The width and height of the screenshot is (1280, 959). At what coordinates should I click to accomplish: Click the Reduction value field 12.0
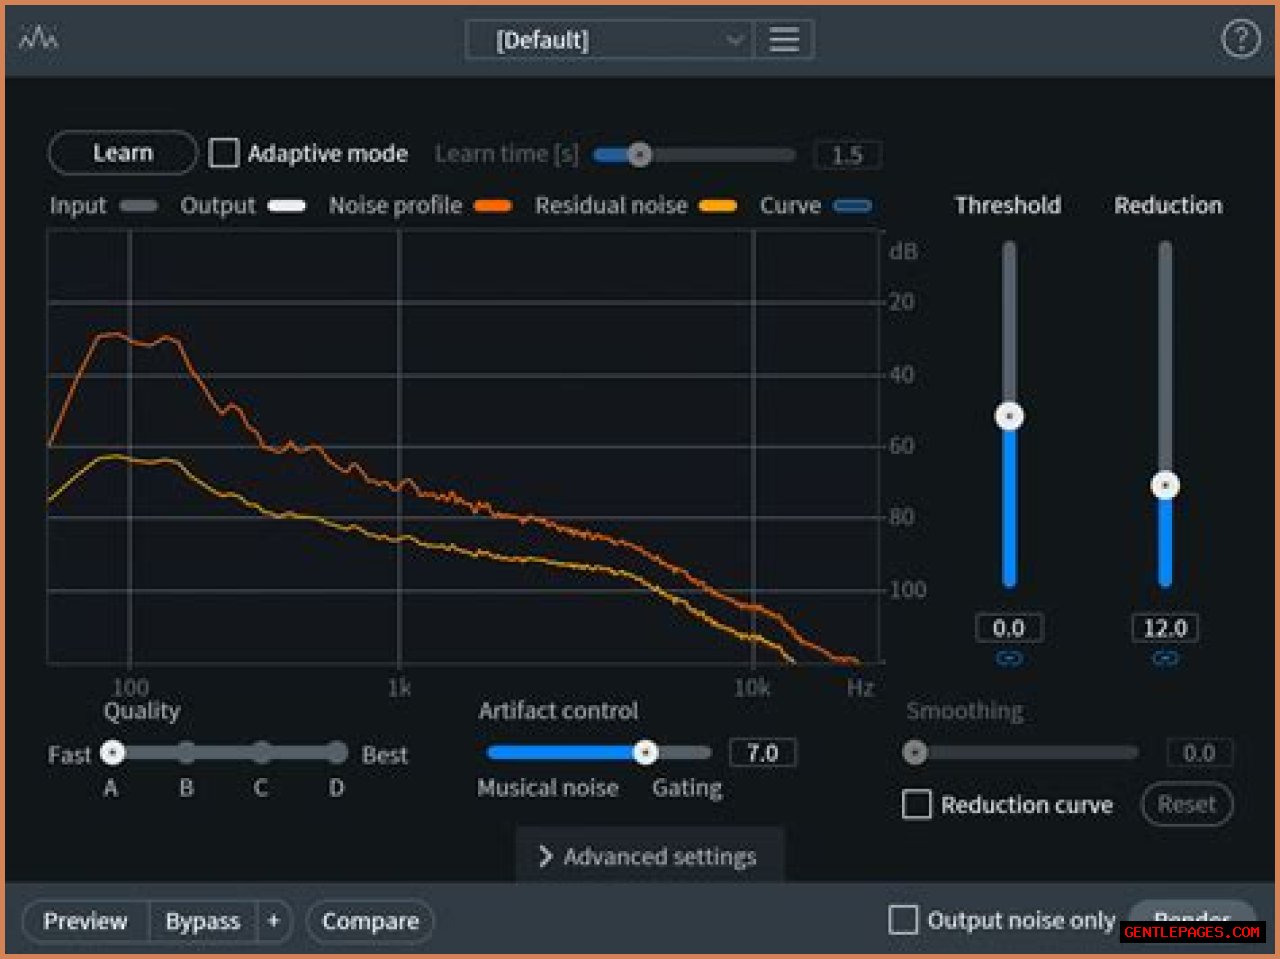1165,628
